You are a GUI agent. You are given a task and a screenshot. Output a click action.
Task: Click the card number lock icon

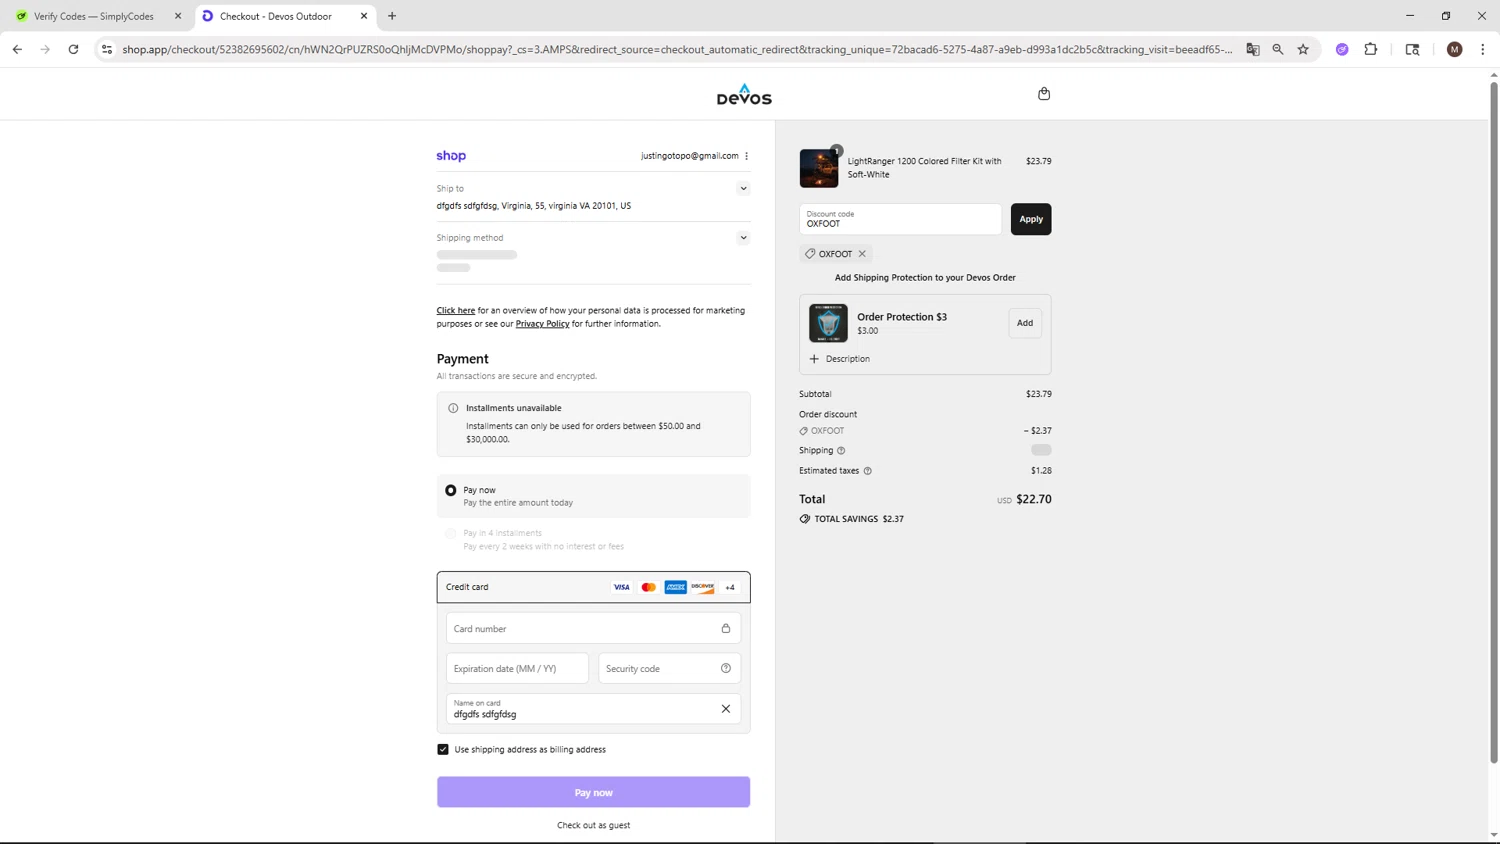click(x=726, y=629)
